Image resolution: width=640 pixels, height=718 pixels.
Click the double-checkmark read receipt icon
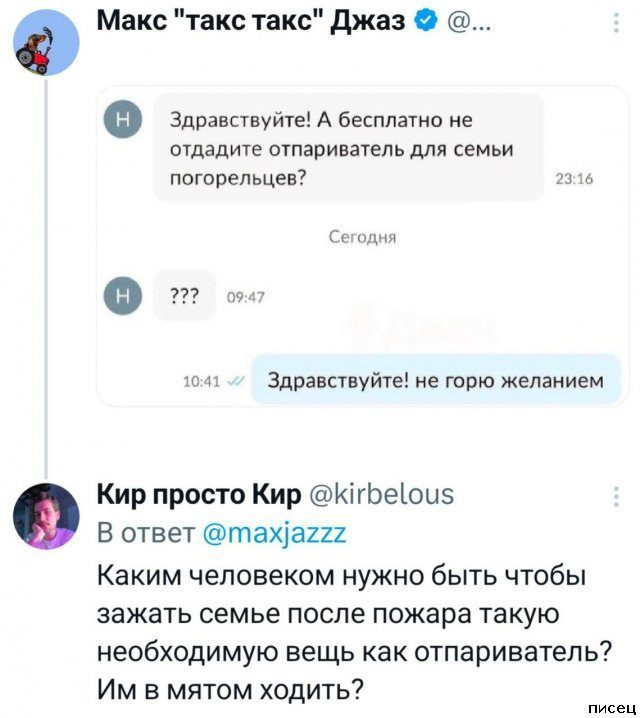click(233, 379)
